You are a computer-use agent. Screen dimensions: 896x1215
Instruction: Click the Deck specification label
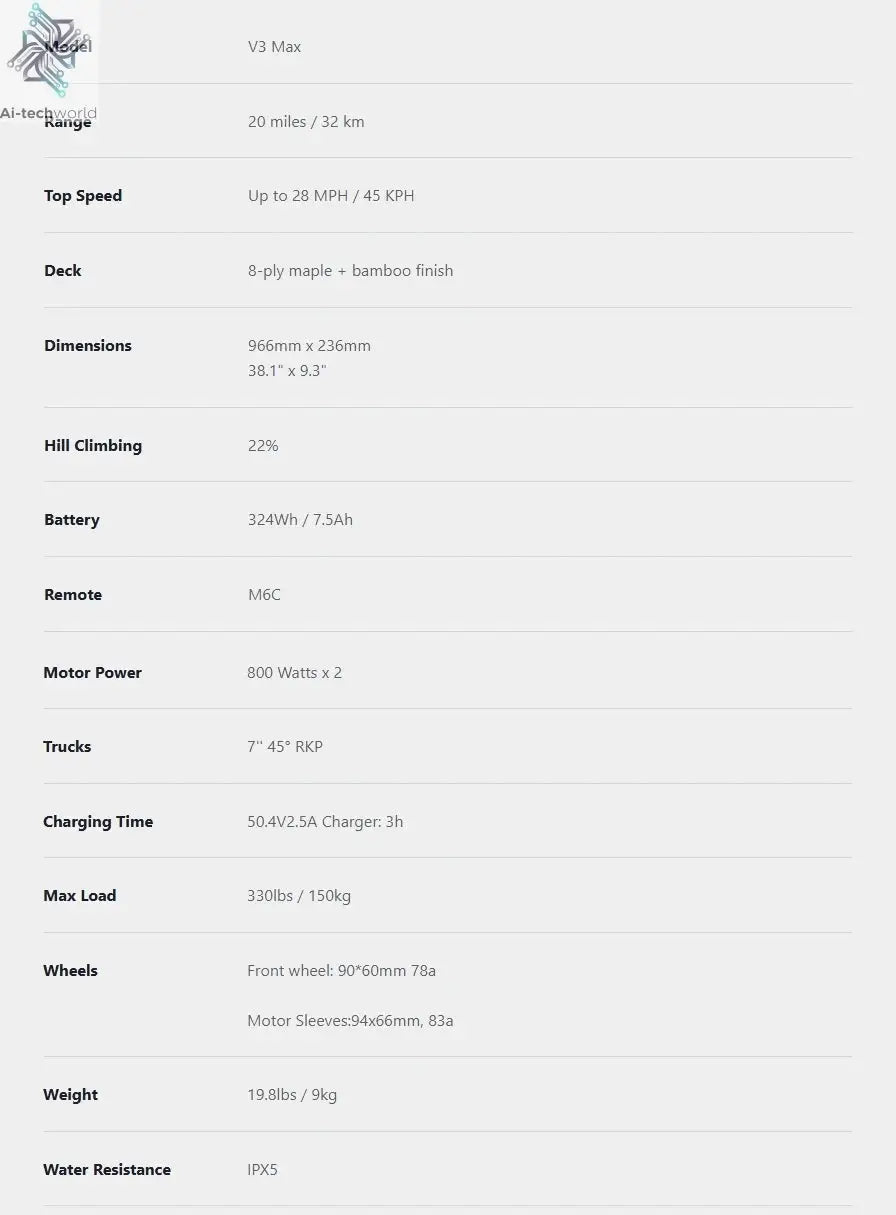point(63,271)
